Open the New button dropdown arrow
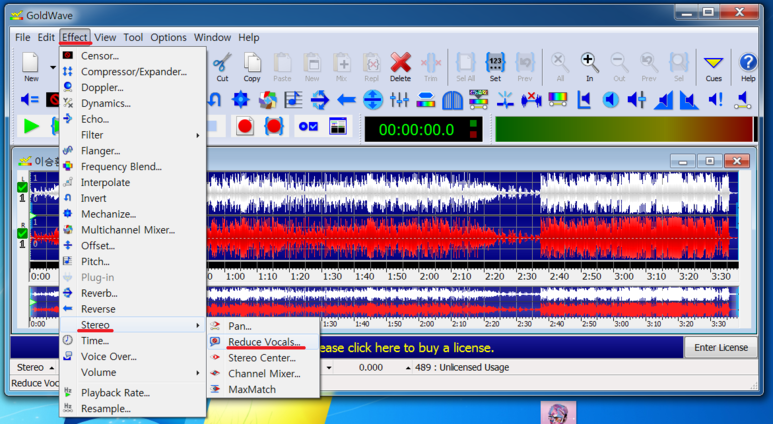 coord(52,67)
